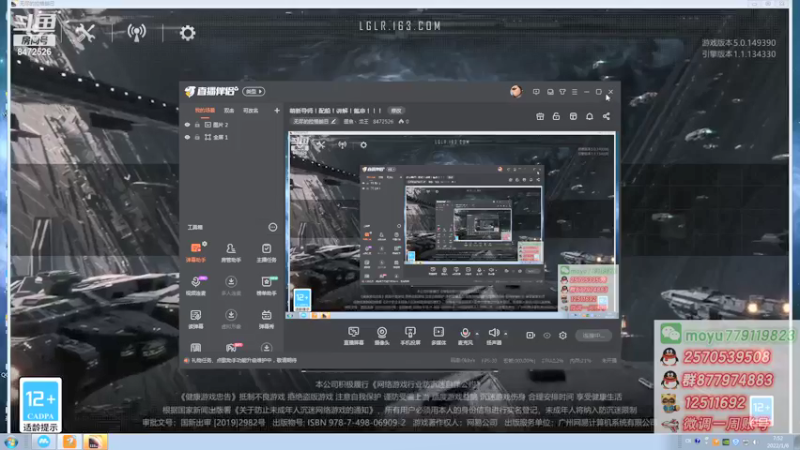
Task: Edit room name with pencil button
Action: click(333, 121)
